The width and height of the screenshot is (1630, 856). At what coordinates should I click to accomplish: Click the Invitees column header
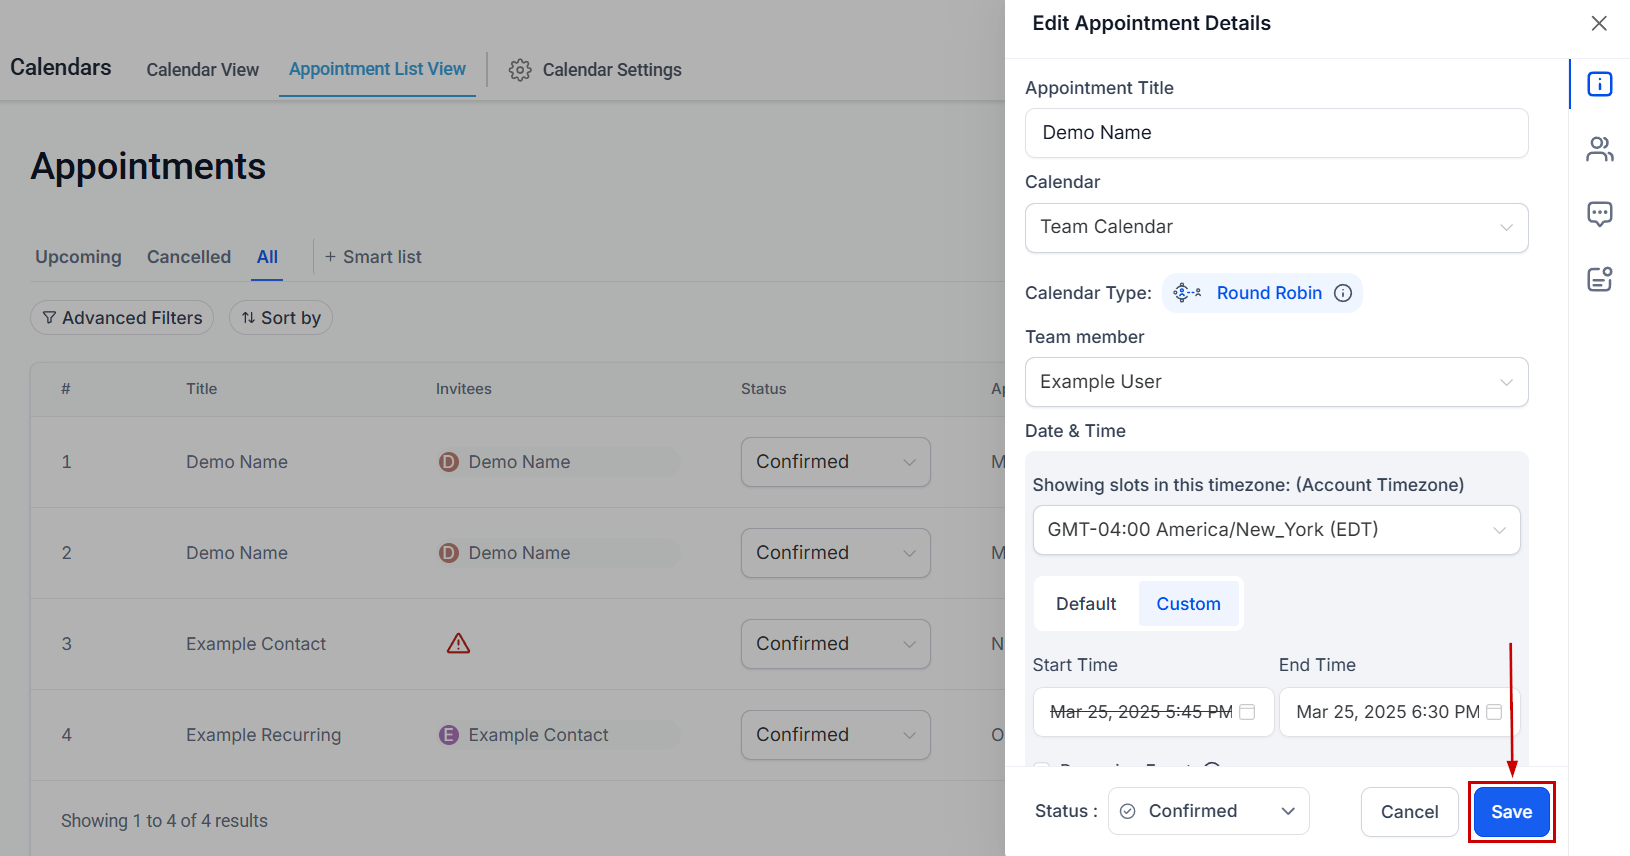(x=464, y=389)
